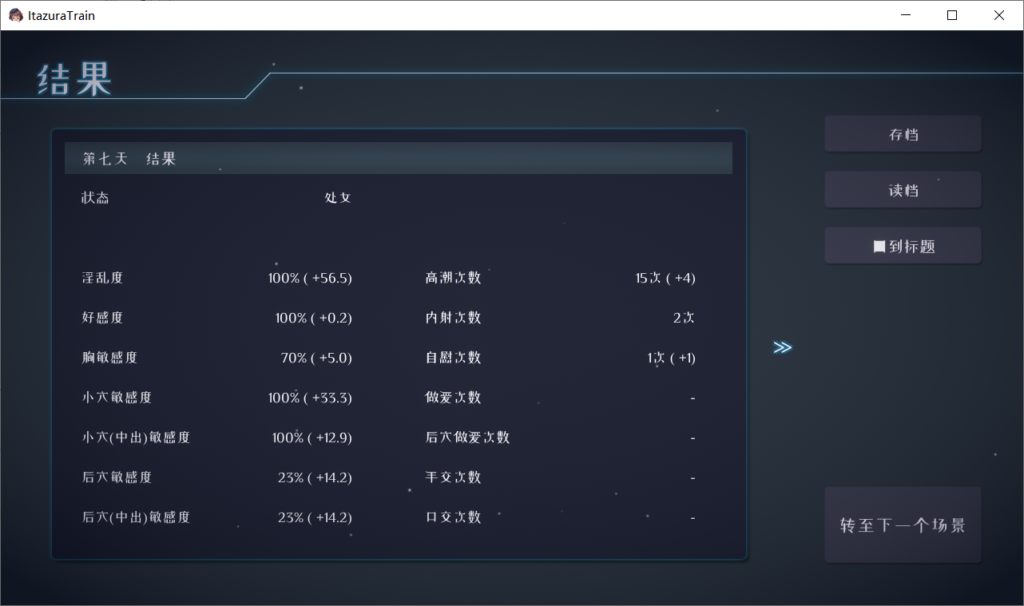Viewport: 1024px width, 606px height.
Task: Click the value 15次 ( +4)
Action: [x=665, y=278]
